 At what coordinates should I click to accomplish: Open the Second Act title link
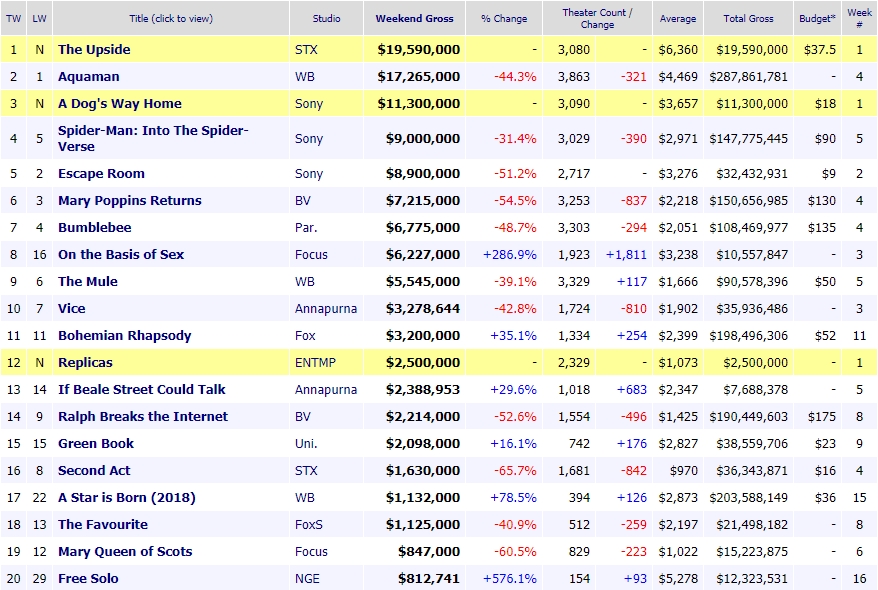pyautogui.click(x=94, y=470)
